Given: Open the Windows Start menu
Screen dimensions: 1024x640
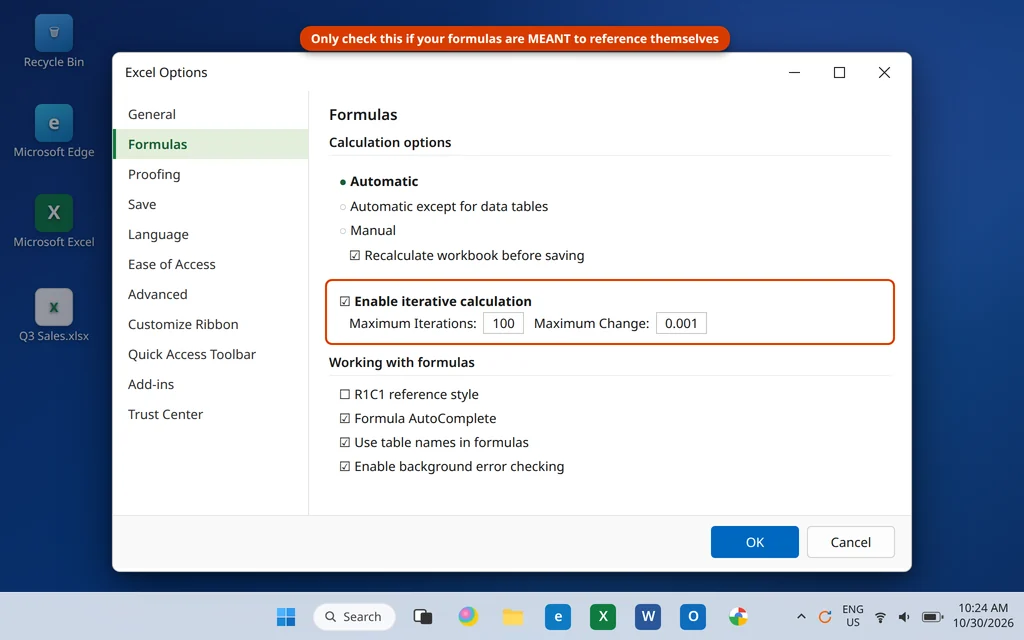Looking at the screenshot, I should point(286,616).
